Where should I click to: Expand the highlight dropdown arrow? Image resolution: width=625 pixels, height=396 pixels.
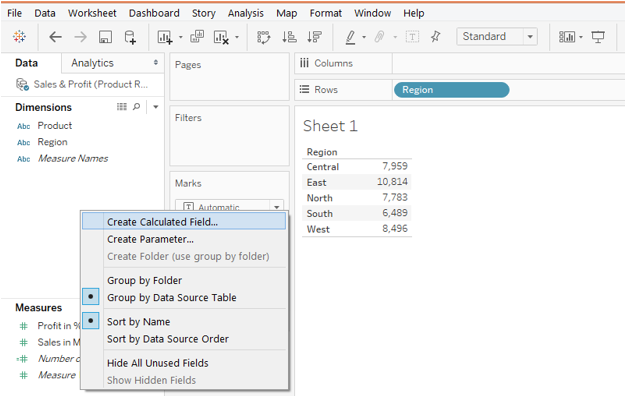tap(364, 37)
